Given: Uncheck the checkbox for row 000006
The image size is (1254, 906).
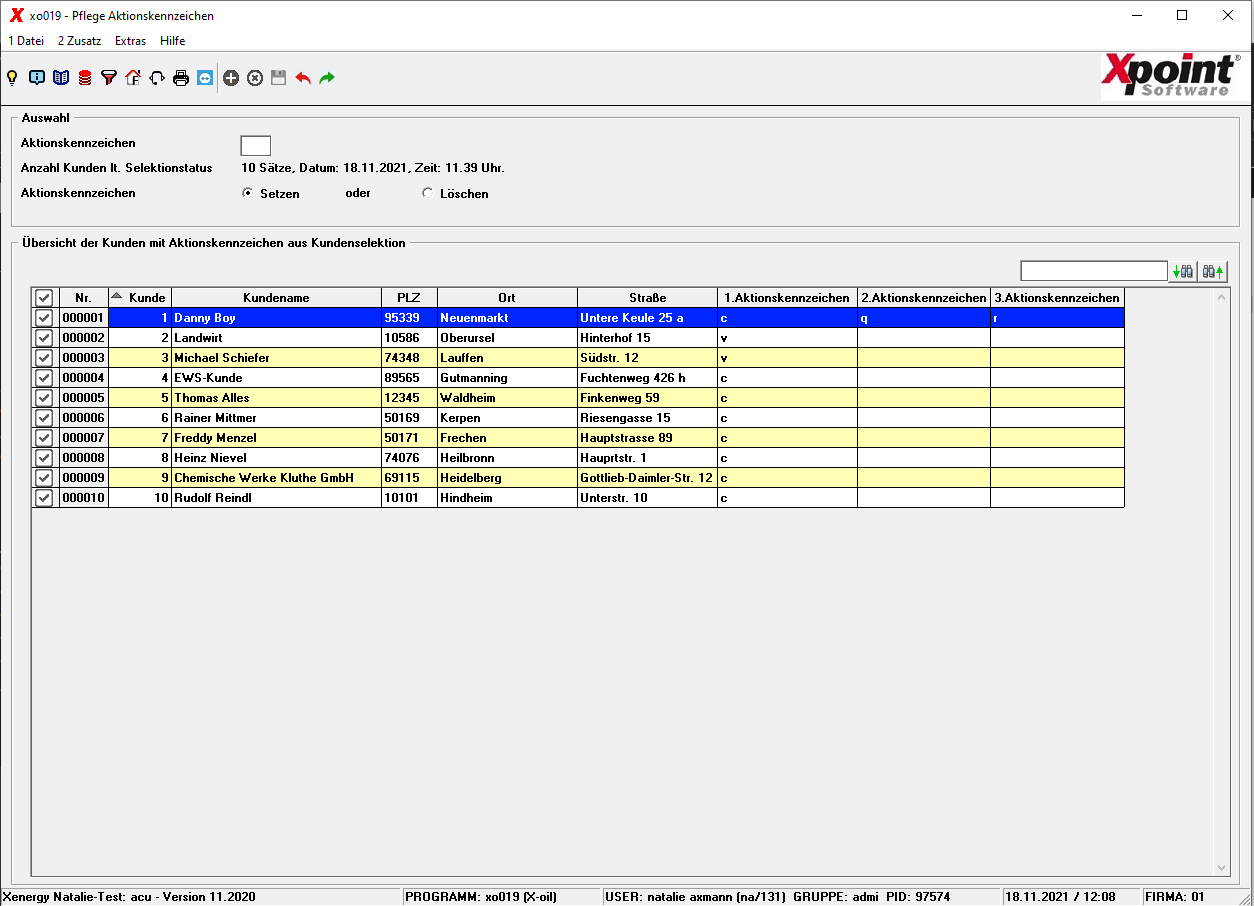Looking at the screenshot, I should click(44, 418).
